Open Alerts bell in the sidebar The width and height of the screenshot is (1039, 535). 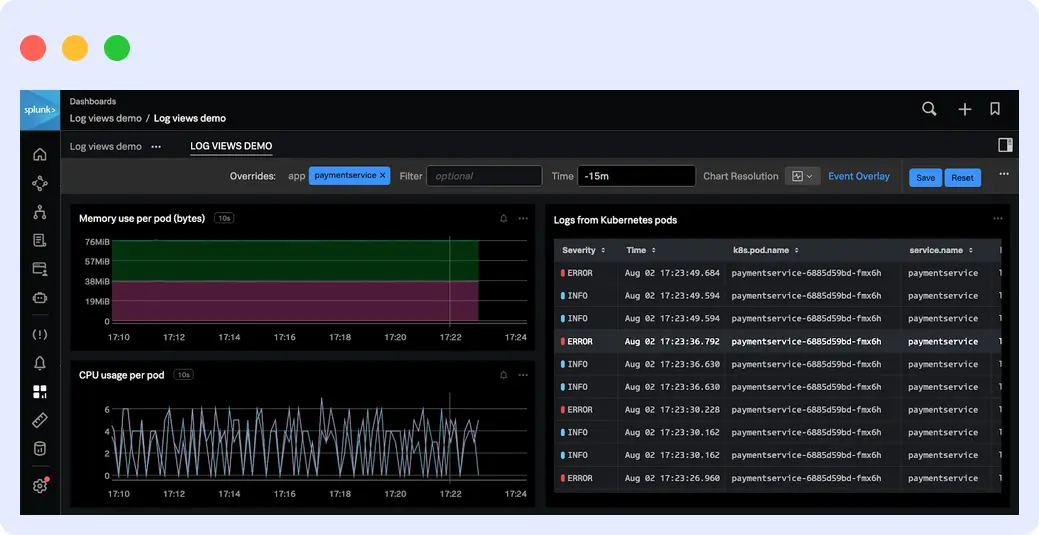pos(40,363)
